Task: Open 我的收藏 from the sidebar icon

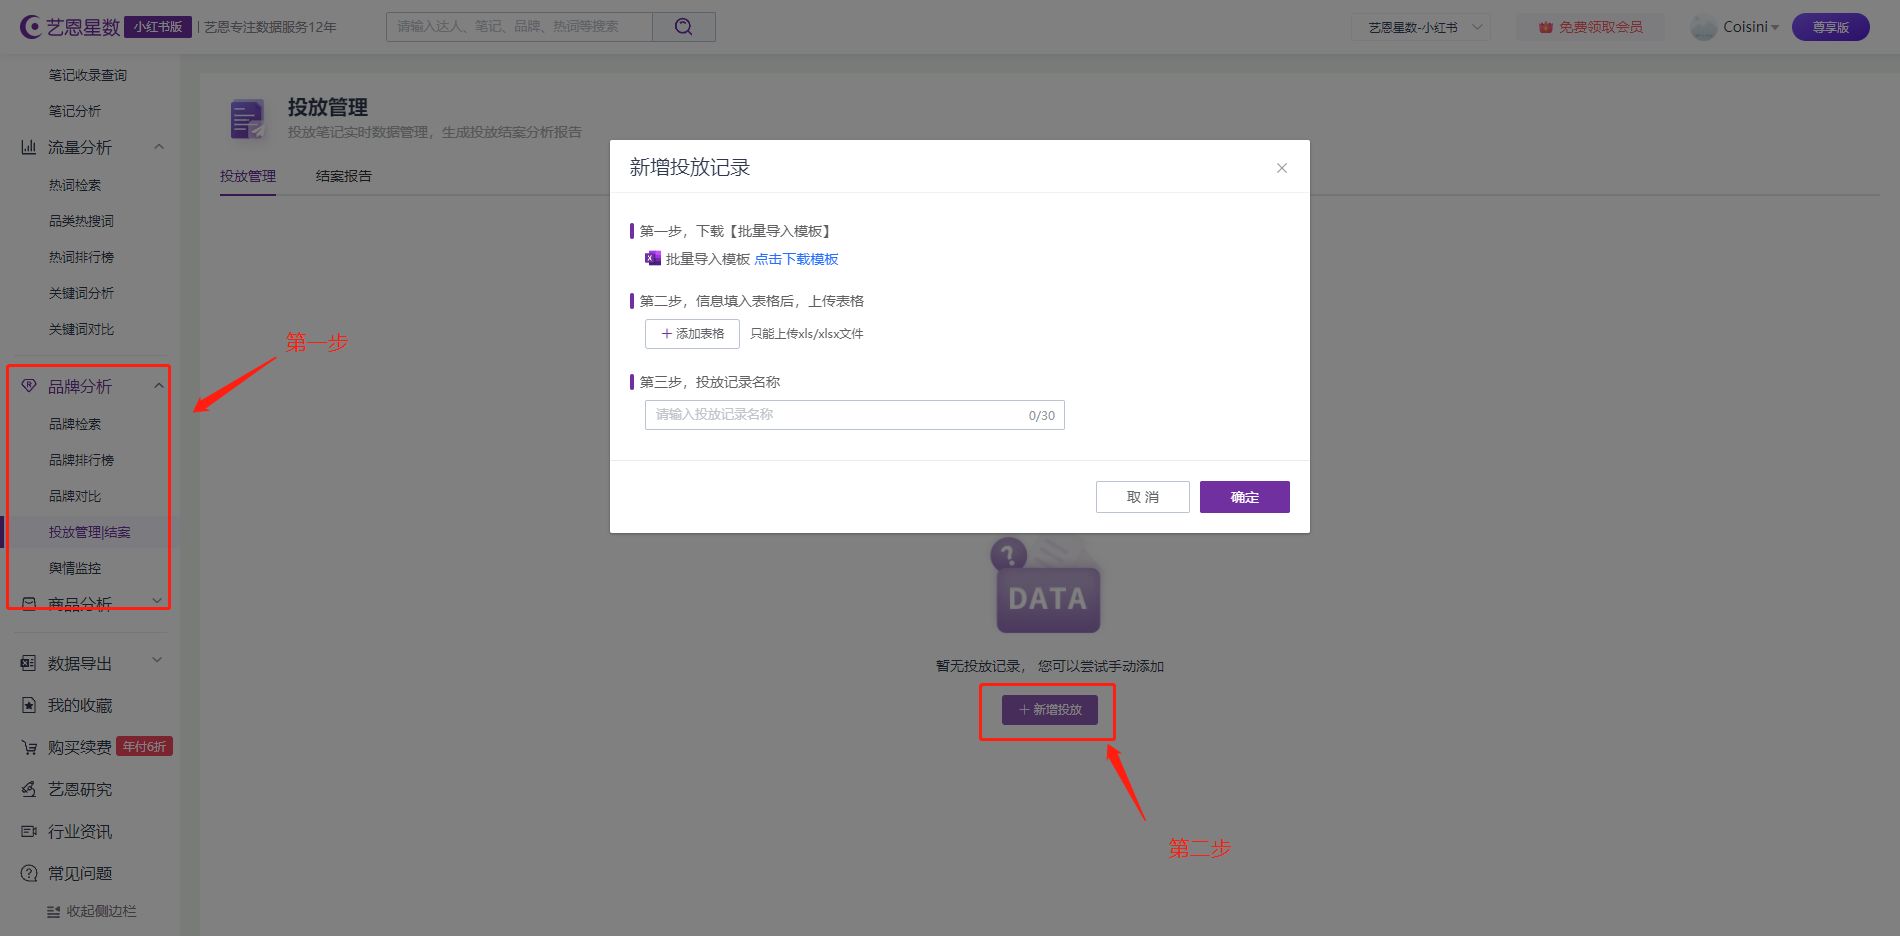Action: click(x=27, y=704)
